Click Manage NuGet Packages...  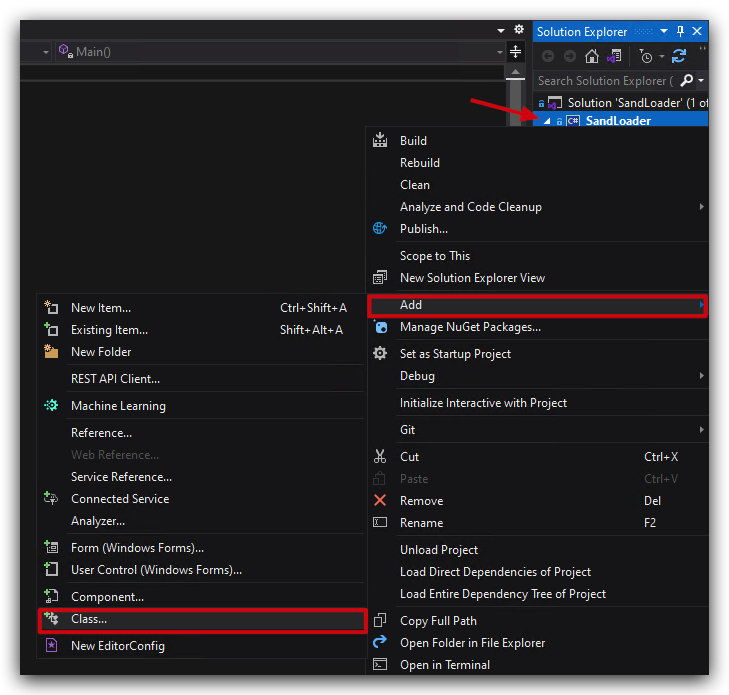(x=537, y=327)
